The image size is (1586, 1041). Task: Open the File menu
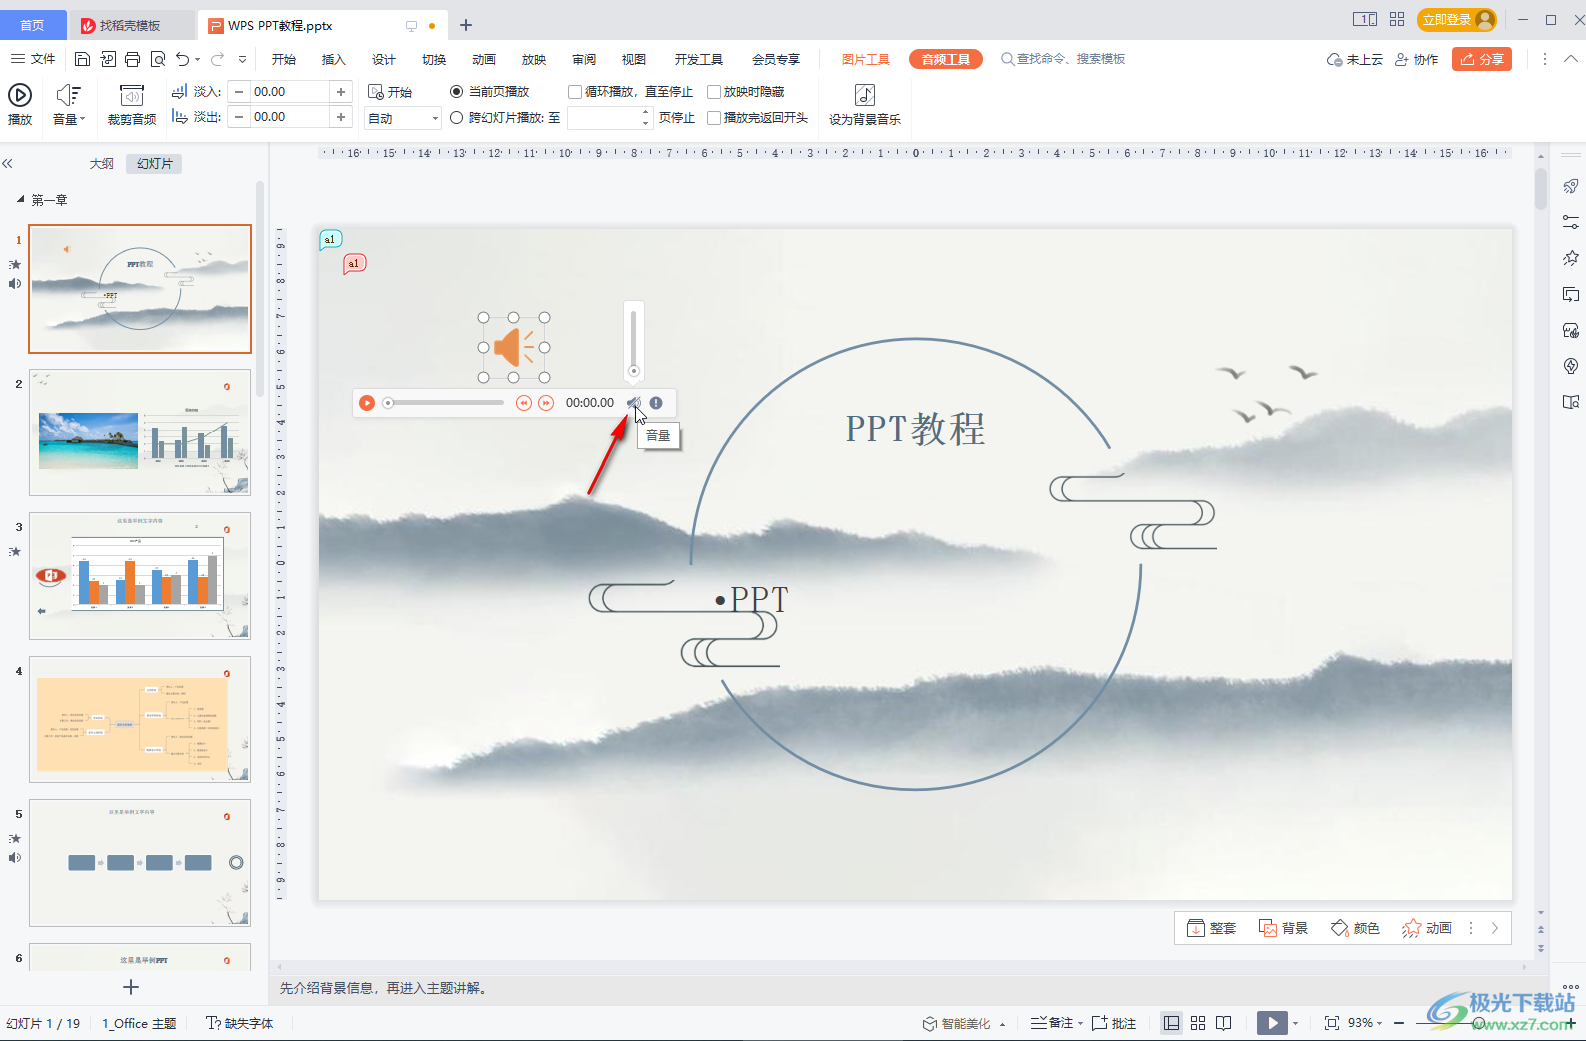33,59
